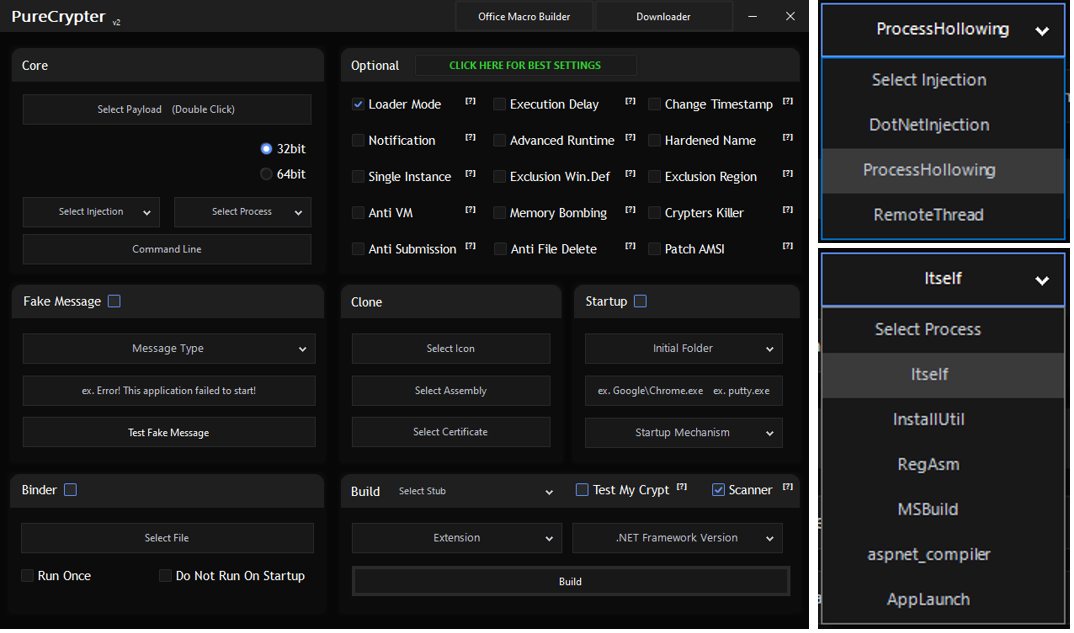Check the Test My Crypt checkbox
The width and height of the screenshot is (1074, 633).
582,490
